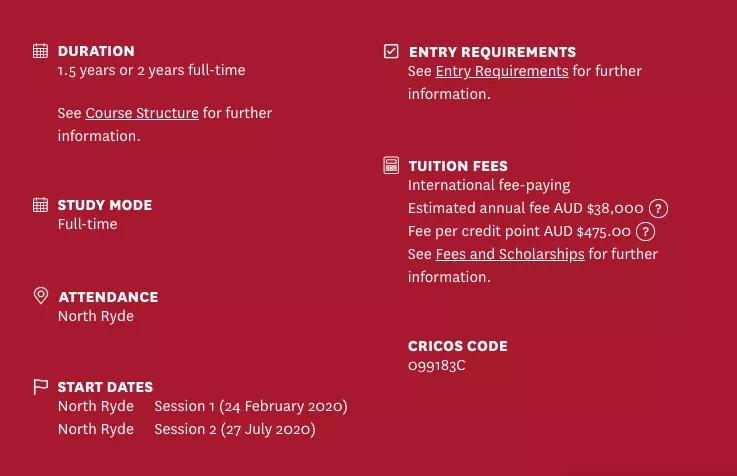Click the Entry Requirements heading
The image size is (737, 476).
492,52
